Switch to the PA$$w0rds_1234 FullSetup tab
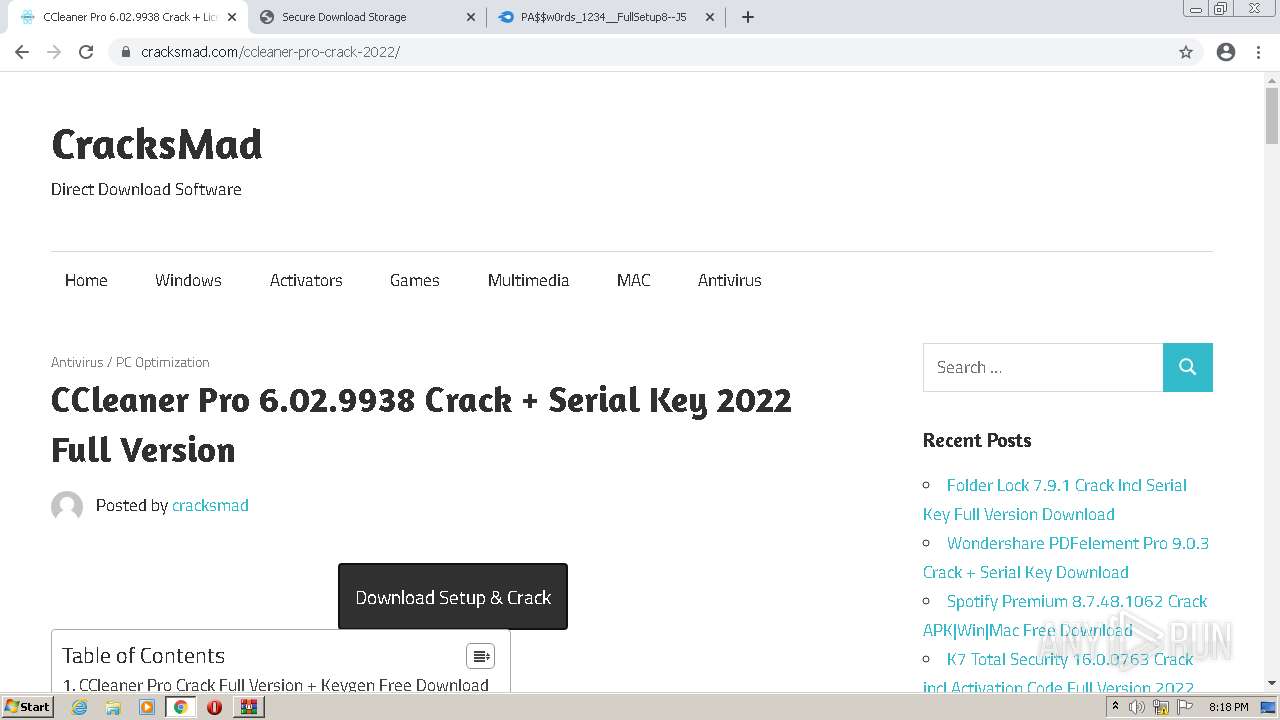 coord(606,17)
